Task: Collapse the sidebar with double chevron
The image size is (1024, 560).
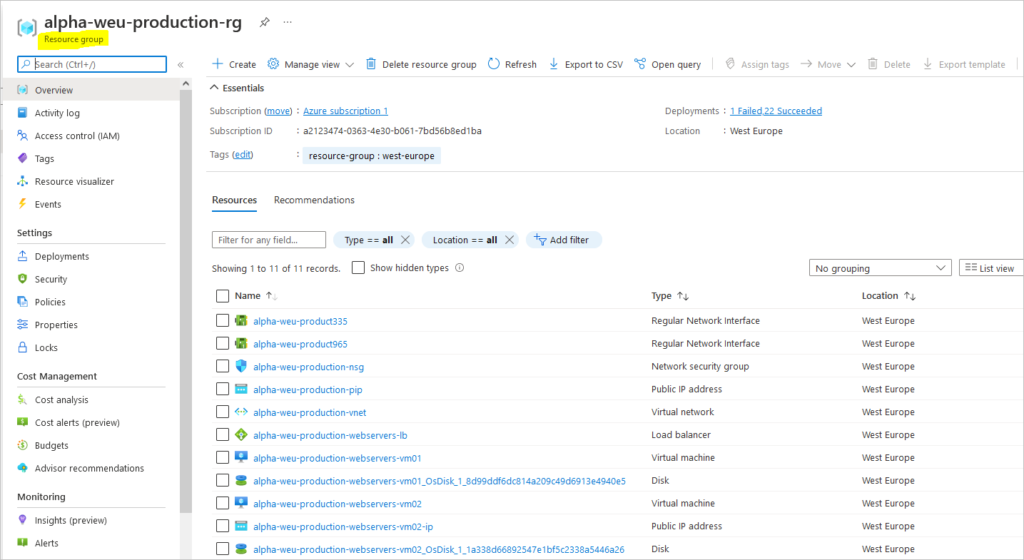Action: (x=181, y=65)
